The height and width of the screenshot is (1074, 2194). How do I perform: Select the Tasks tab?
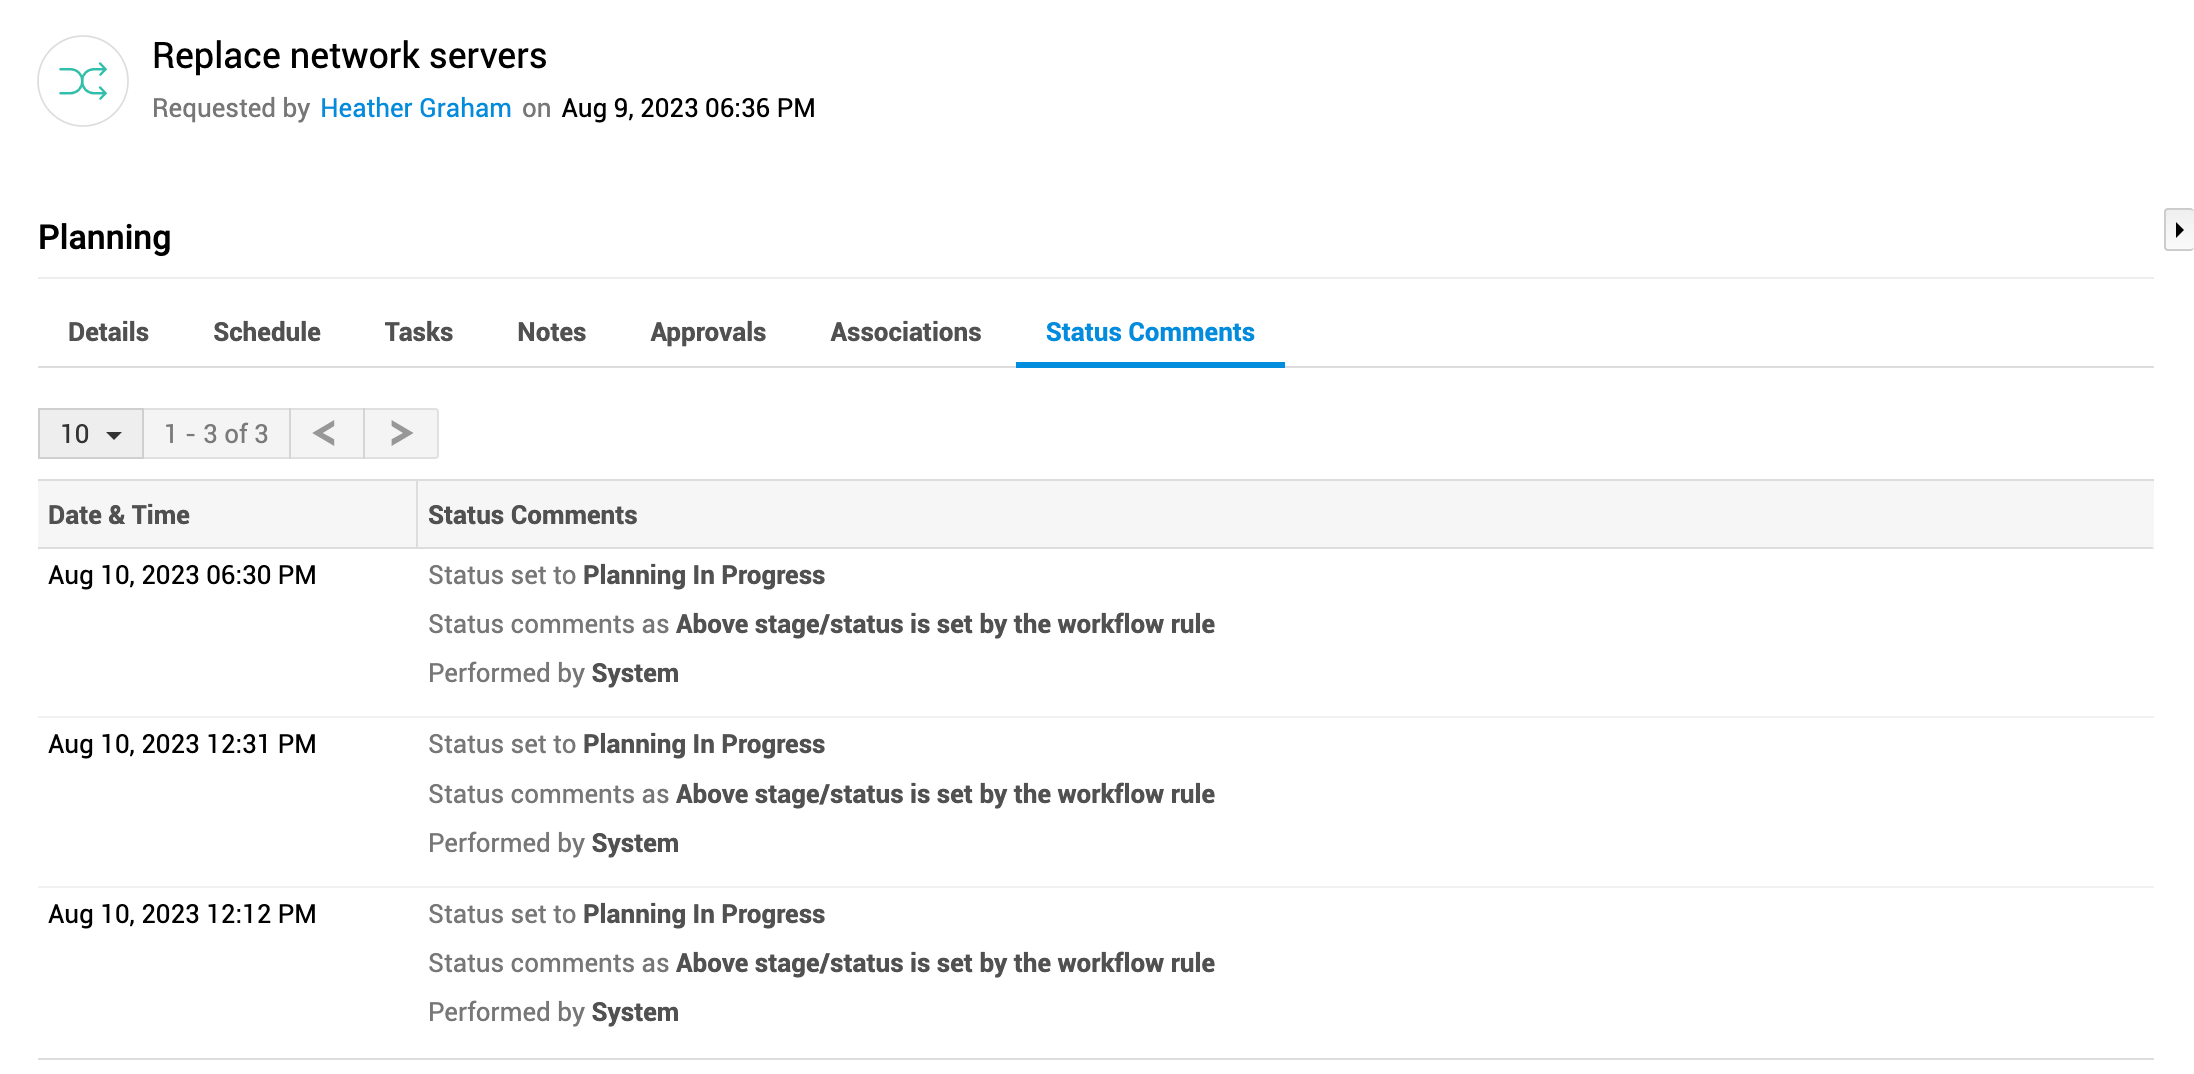pos(418,332)
